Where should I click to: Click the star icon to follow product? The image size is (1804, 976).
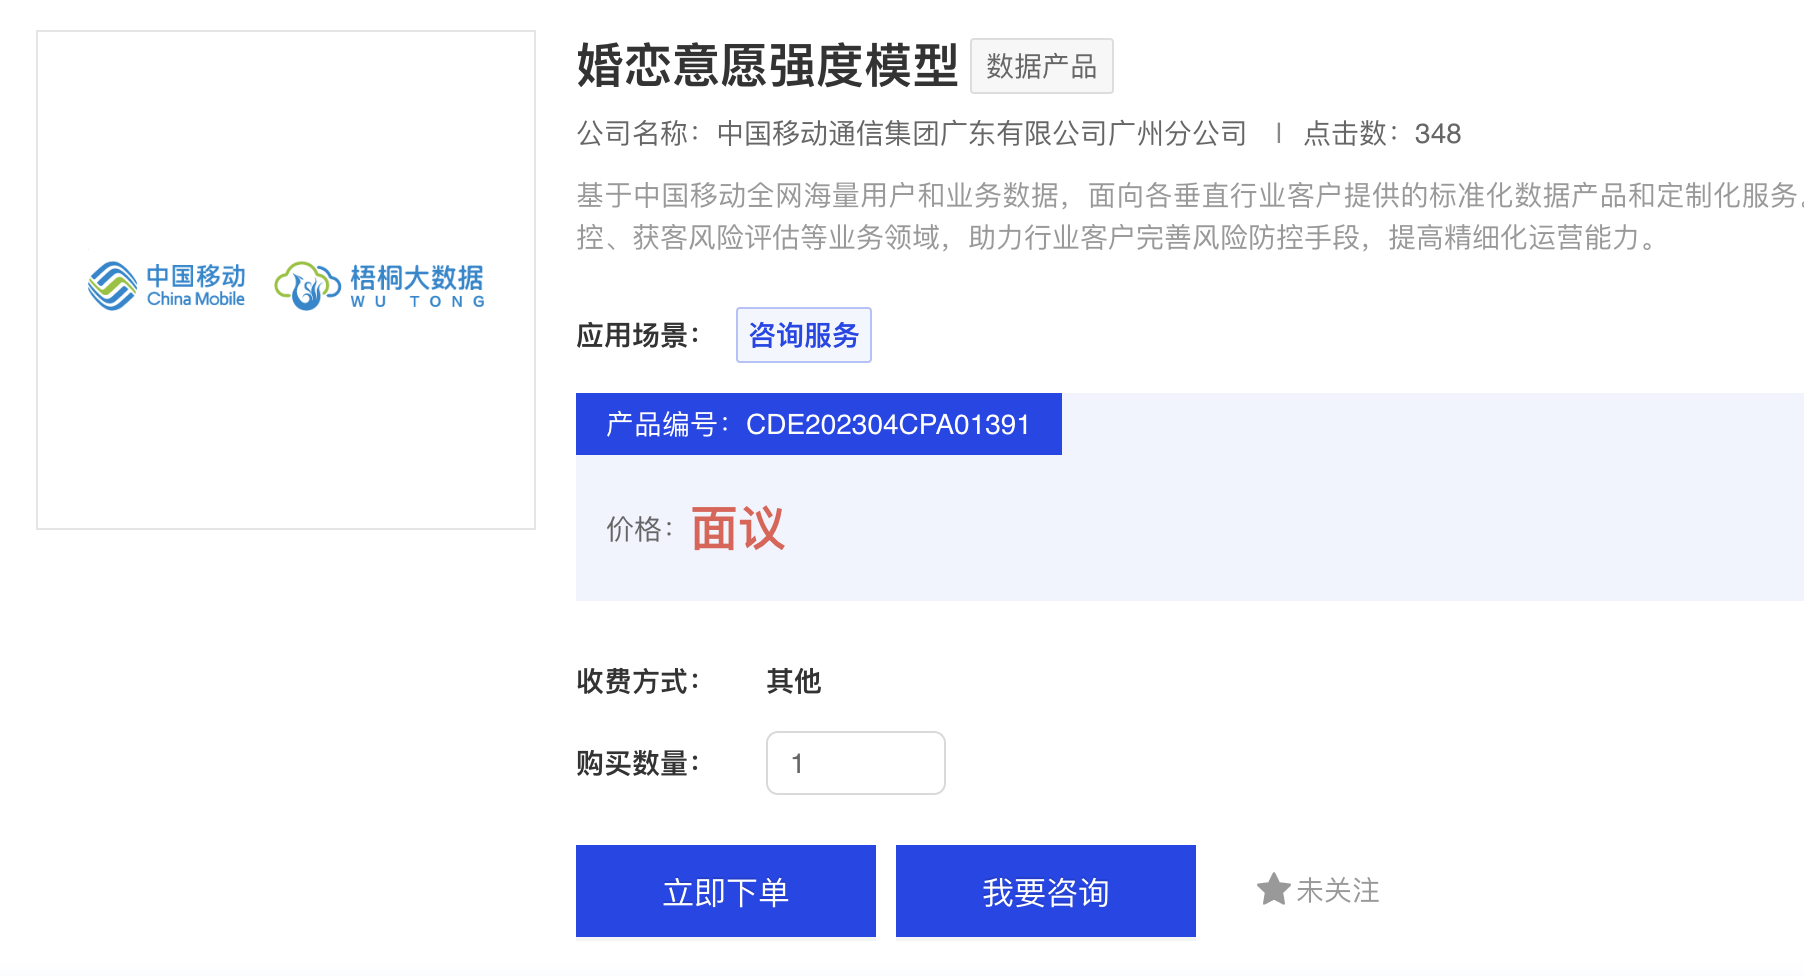(1273, 889)
